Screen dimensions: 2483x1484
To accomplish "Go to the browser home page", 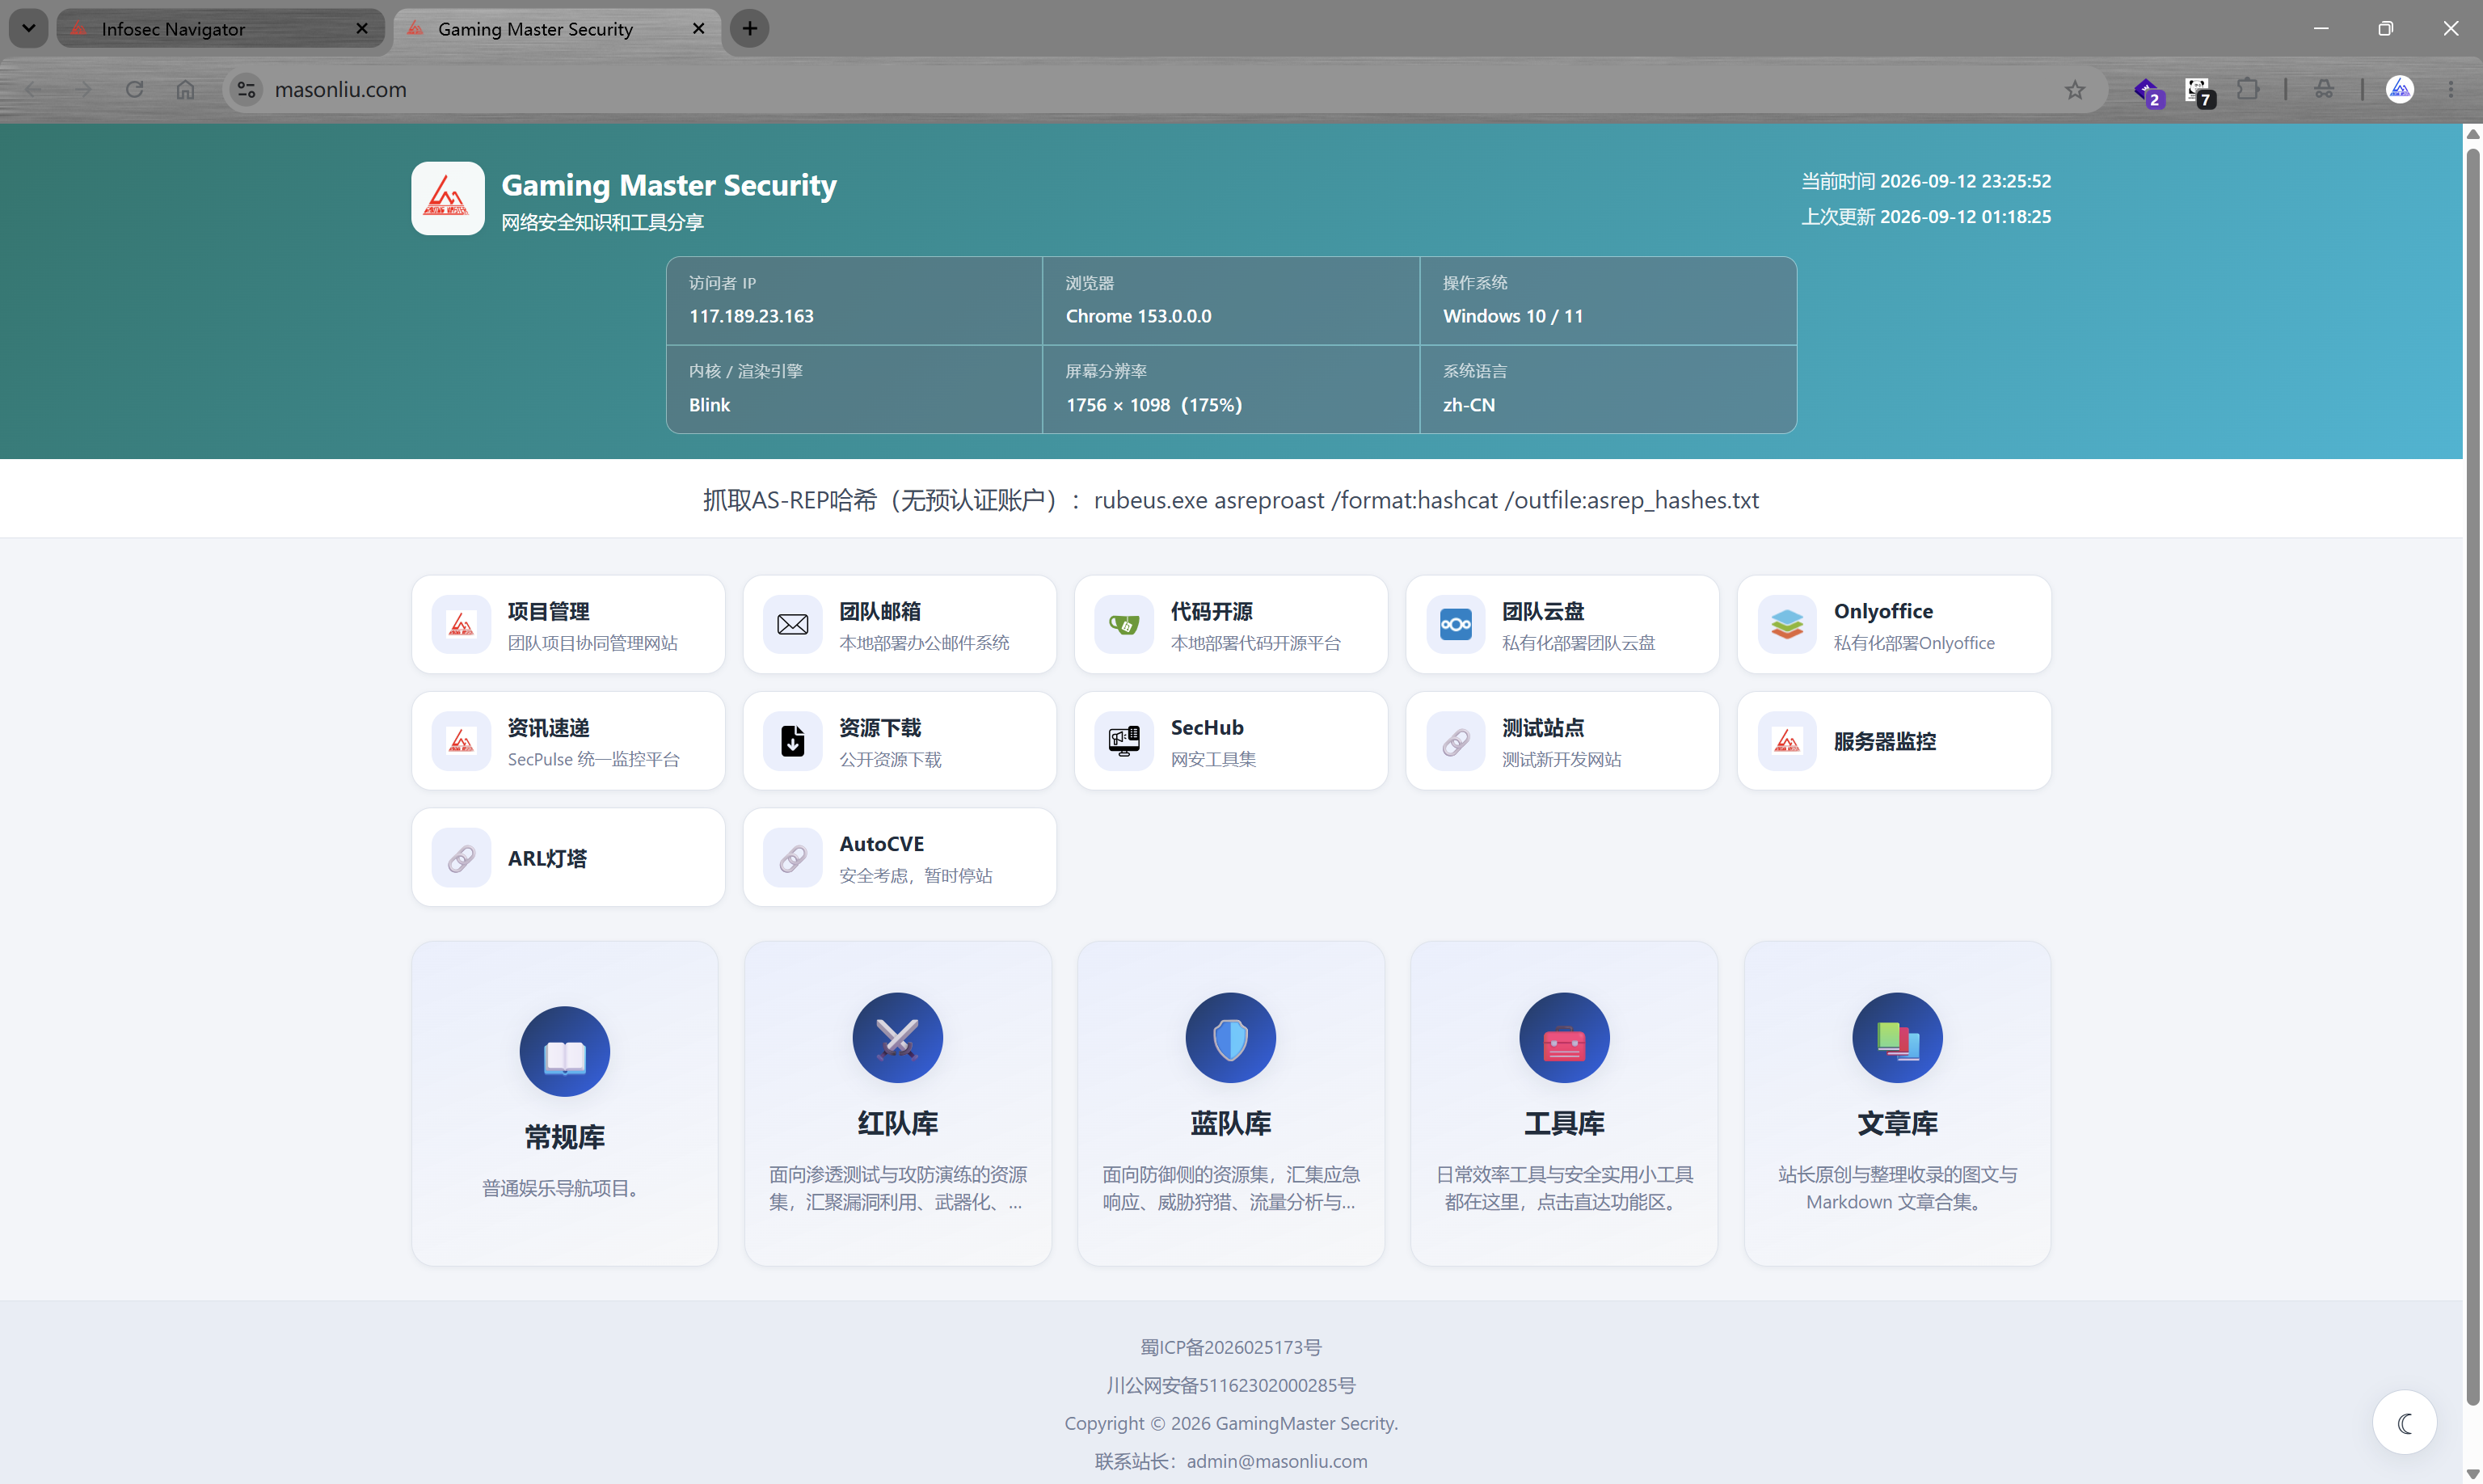I will [185, 90].
